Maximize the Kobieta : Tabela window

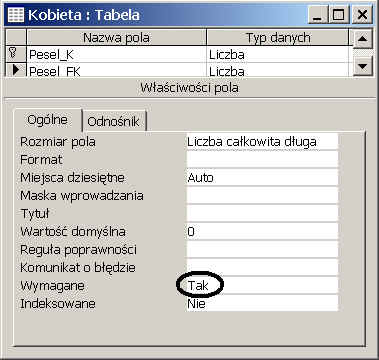[339, 15]
